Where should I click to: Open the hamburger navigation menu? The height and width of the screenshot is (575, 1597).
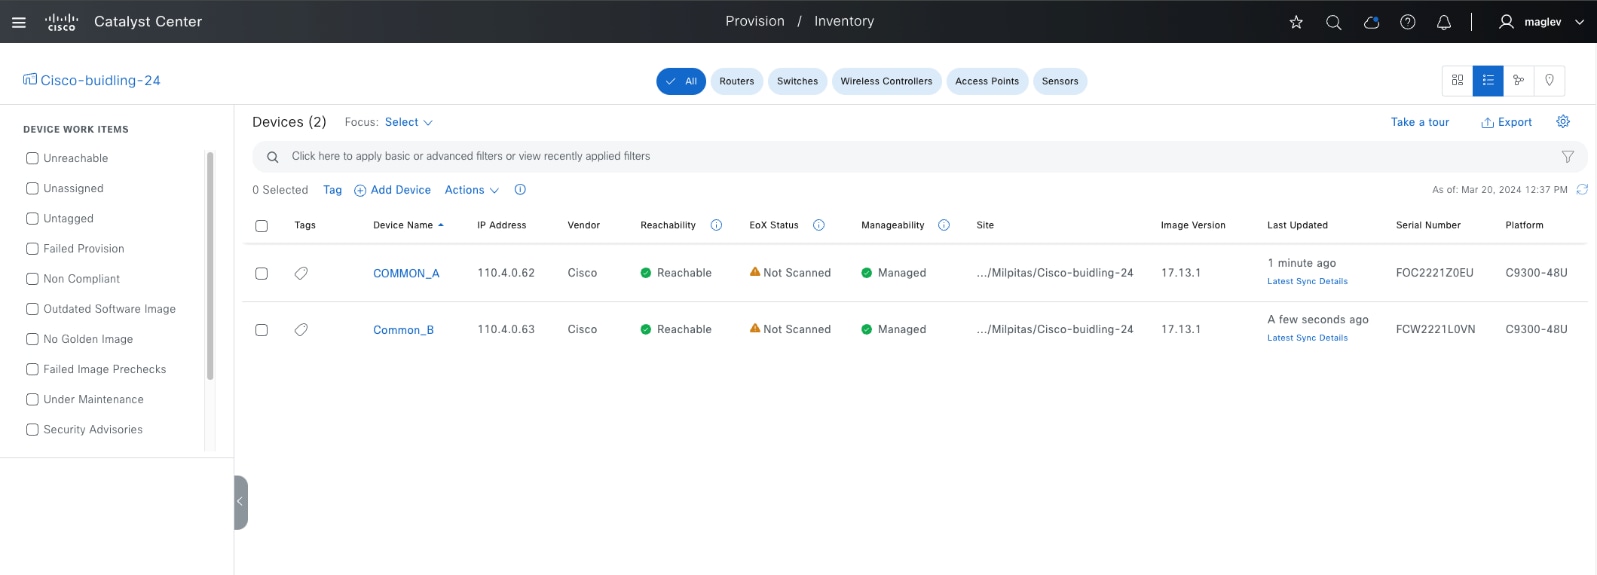[x=18, y=22]
